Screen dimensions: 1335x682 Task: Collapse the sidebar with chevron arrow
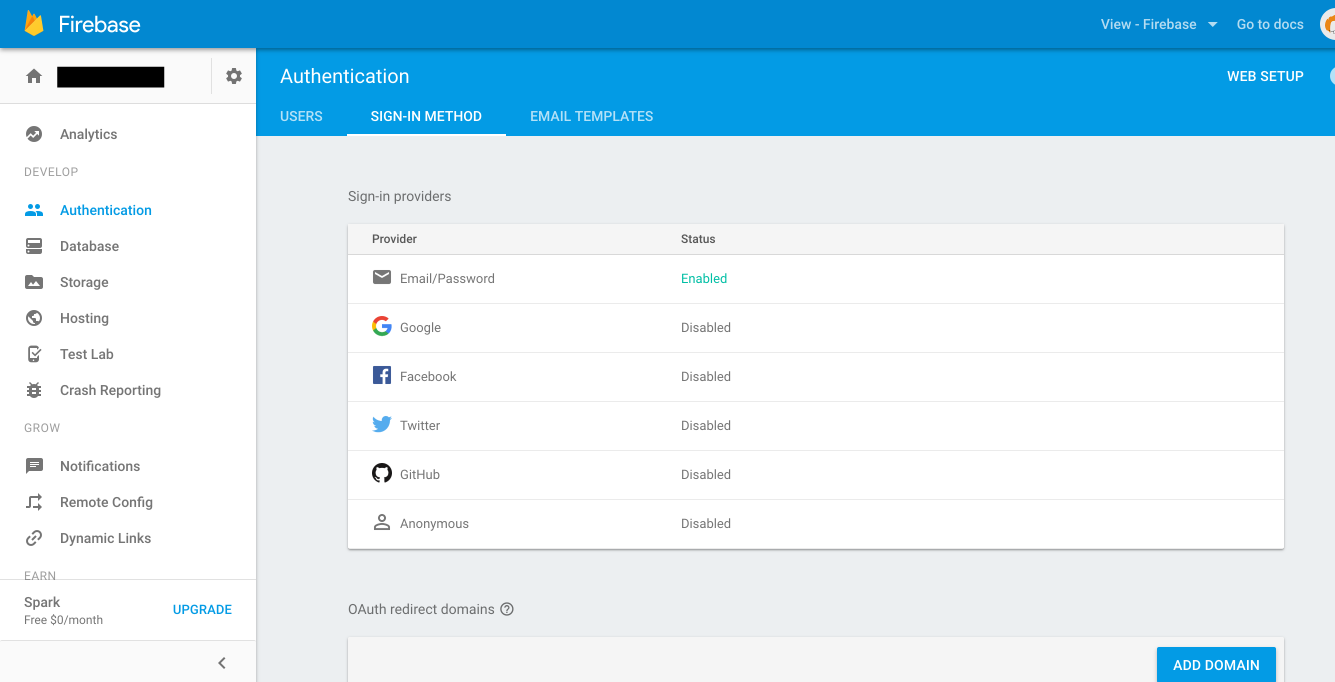(x=222, y=663)
